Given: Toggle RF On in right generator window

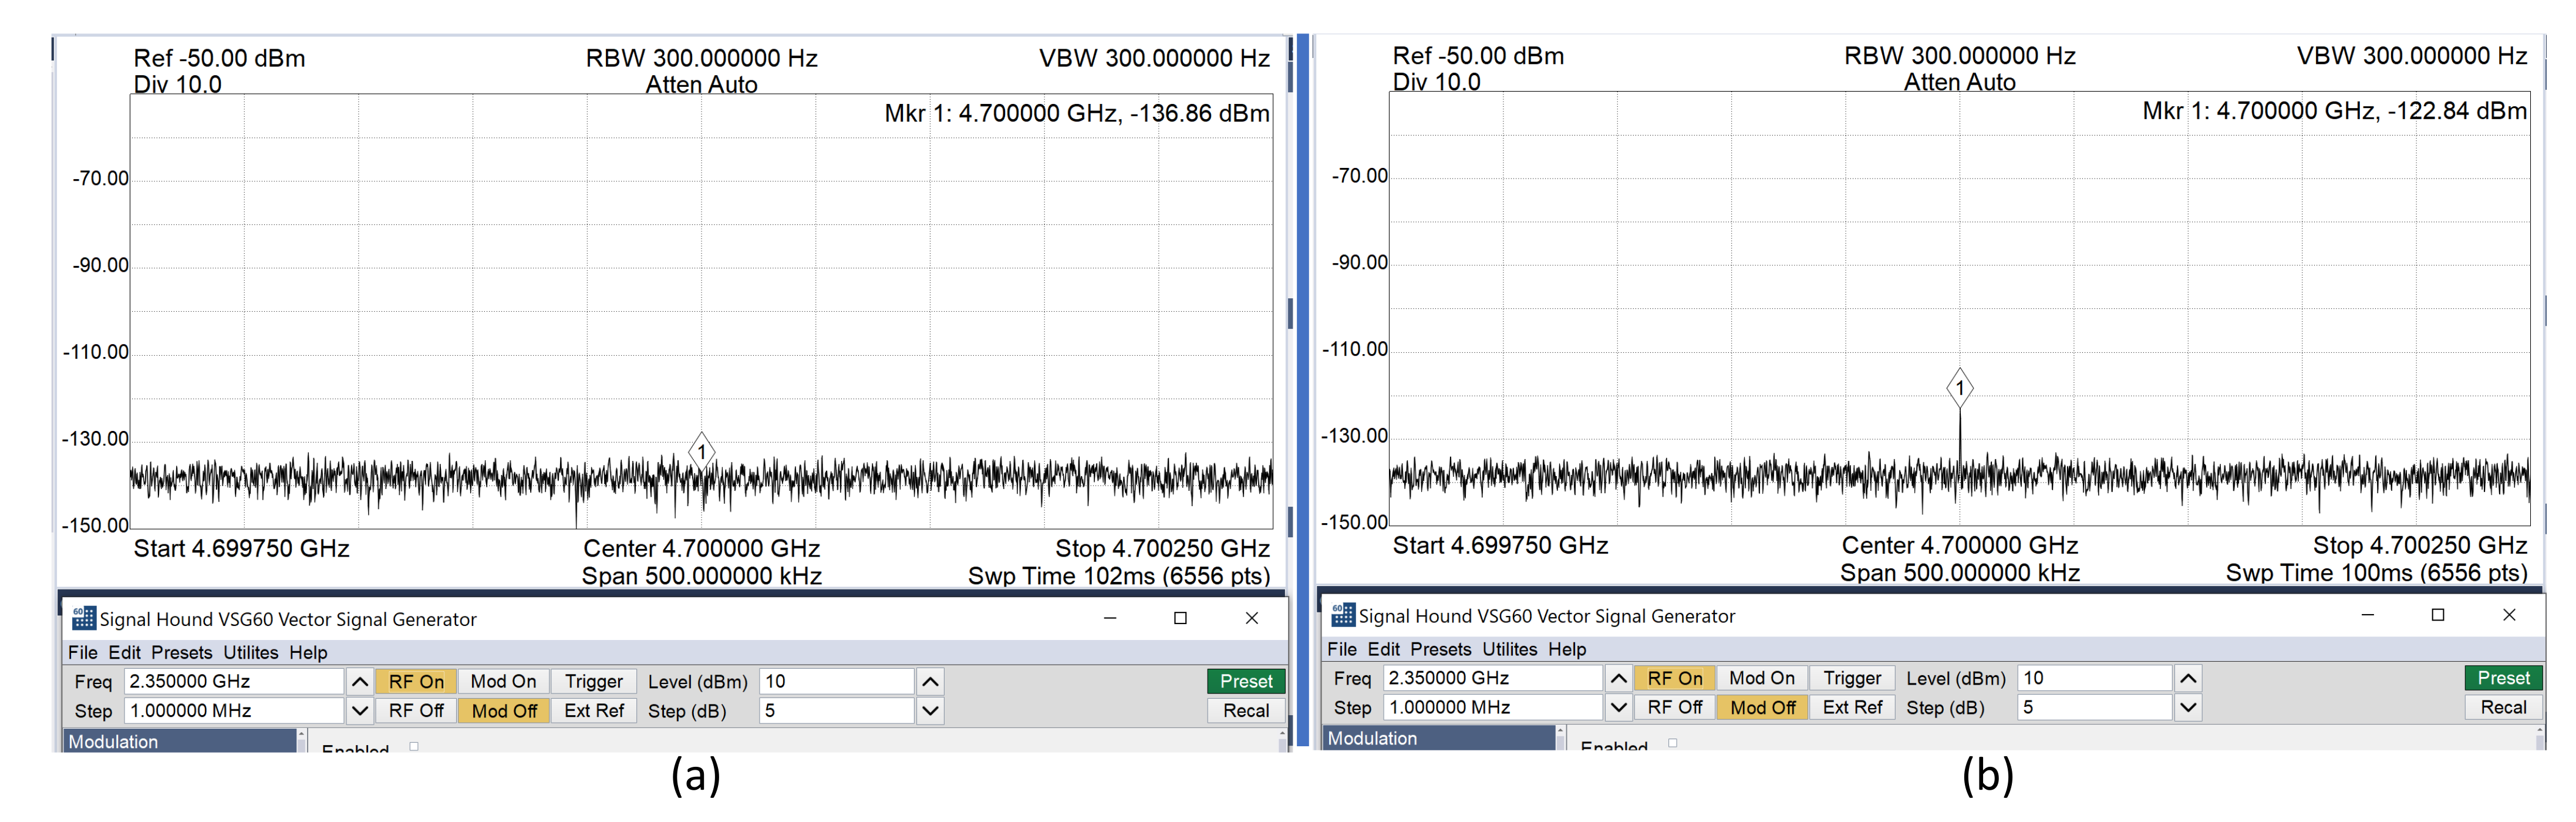Looking at the screenshot, I should [1675, 677].
